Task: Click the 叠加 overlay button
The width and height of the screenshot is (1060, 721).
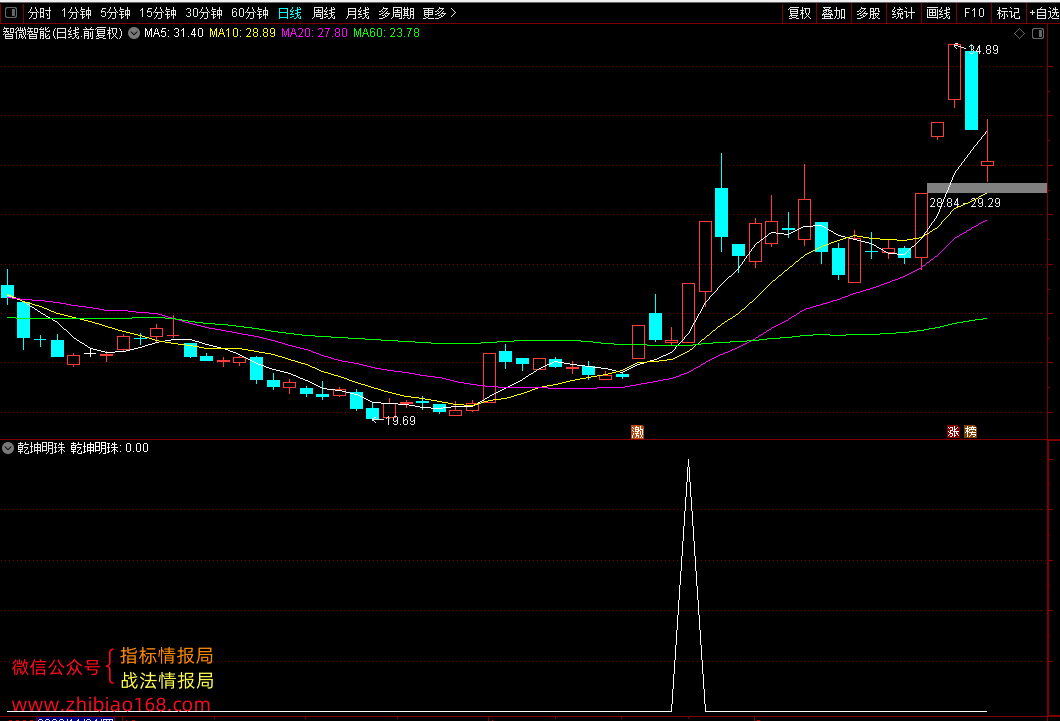Action: pyautogui.click(x=834, y=13)
